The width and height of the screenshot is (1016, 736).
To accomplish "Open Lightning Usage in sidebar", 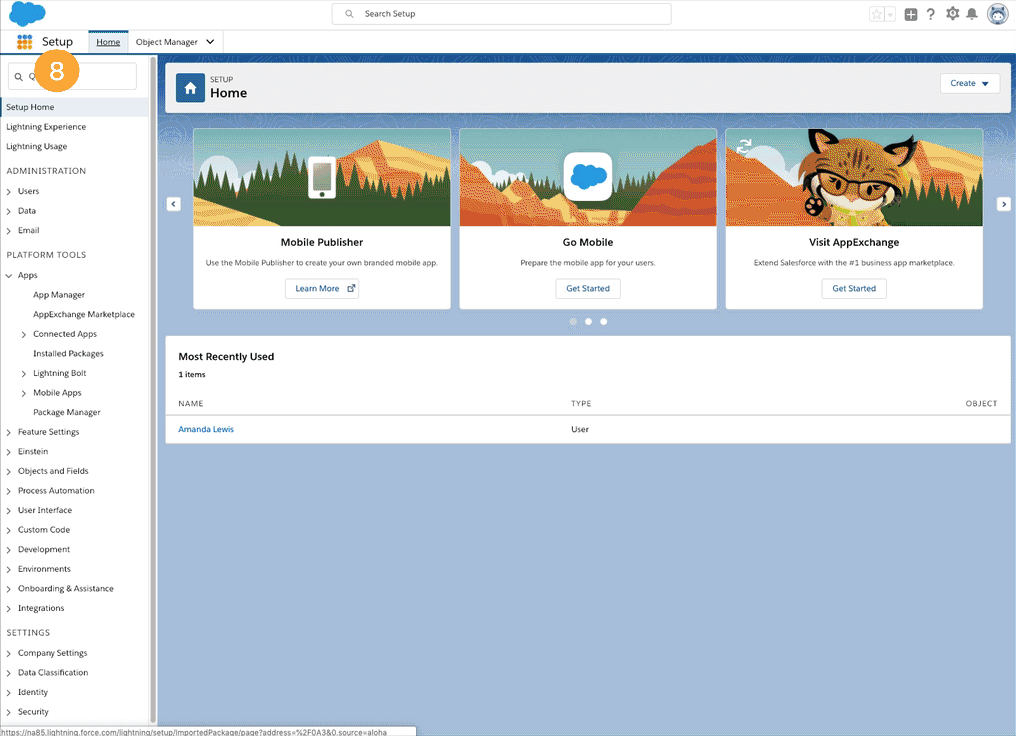I will tap(37, 146).
